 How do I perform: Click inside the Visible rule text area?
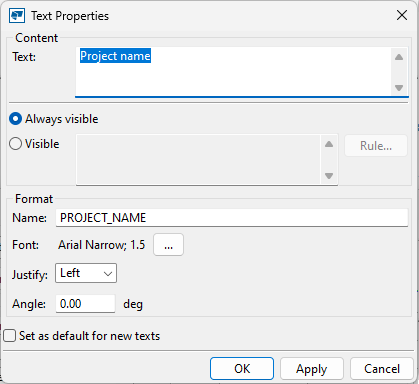(x=198, y=159)
